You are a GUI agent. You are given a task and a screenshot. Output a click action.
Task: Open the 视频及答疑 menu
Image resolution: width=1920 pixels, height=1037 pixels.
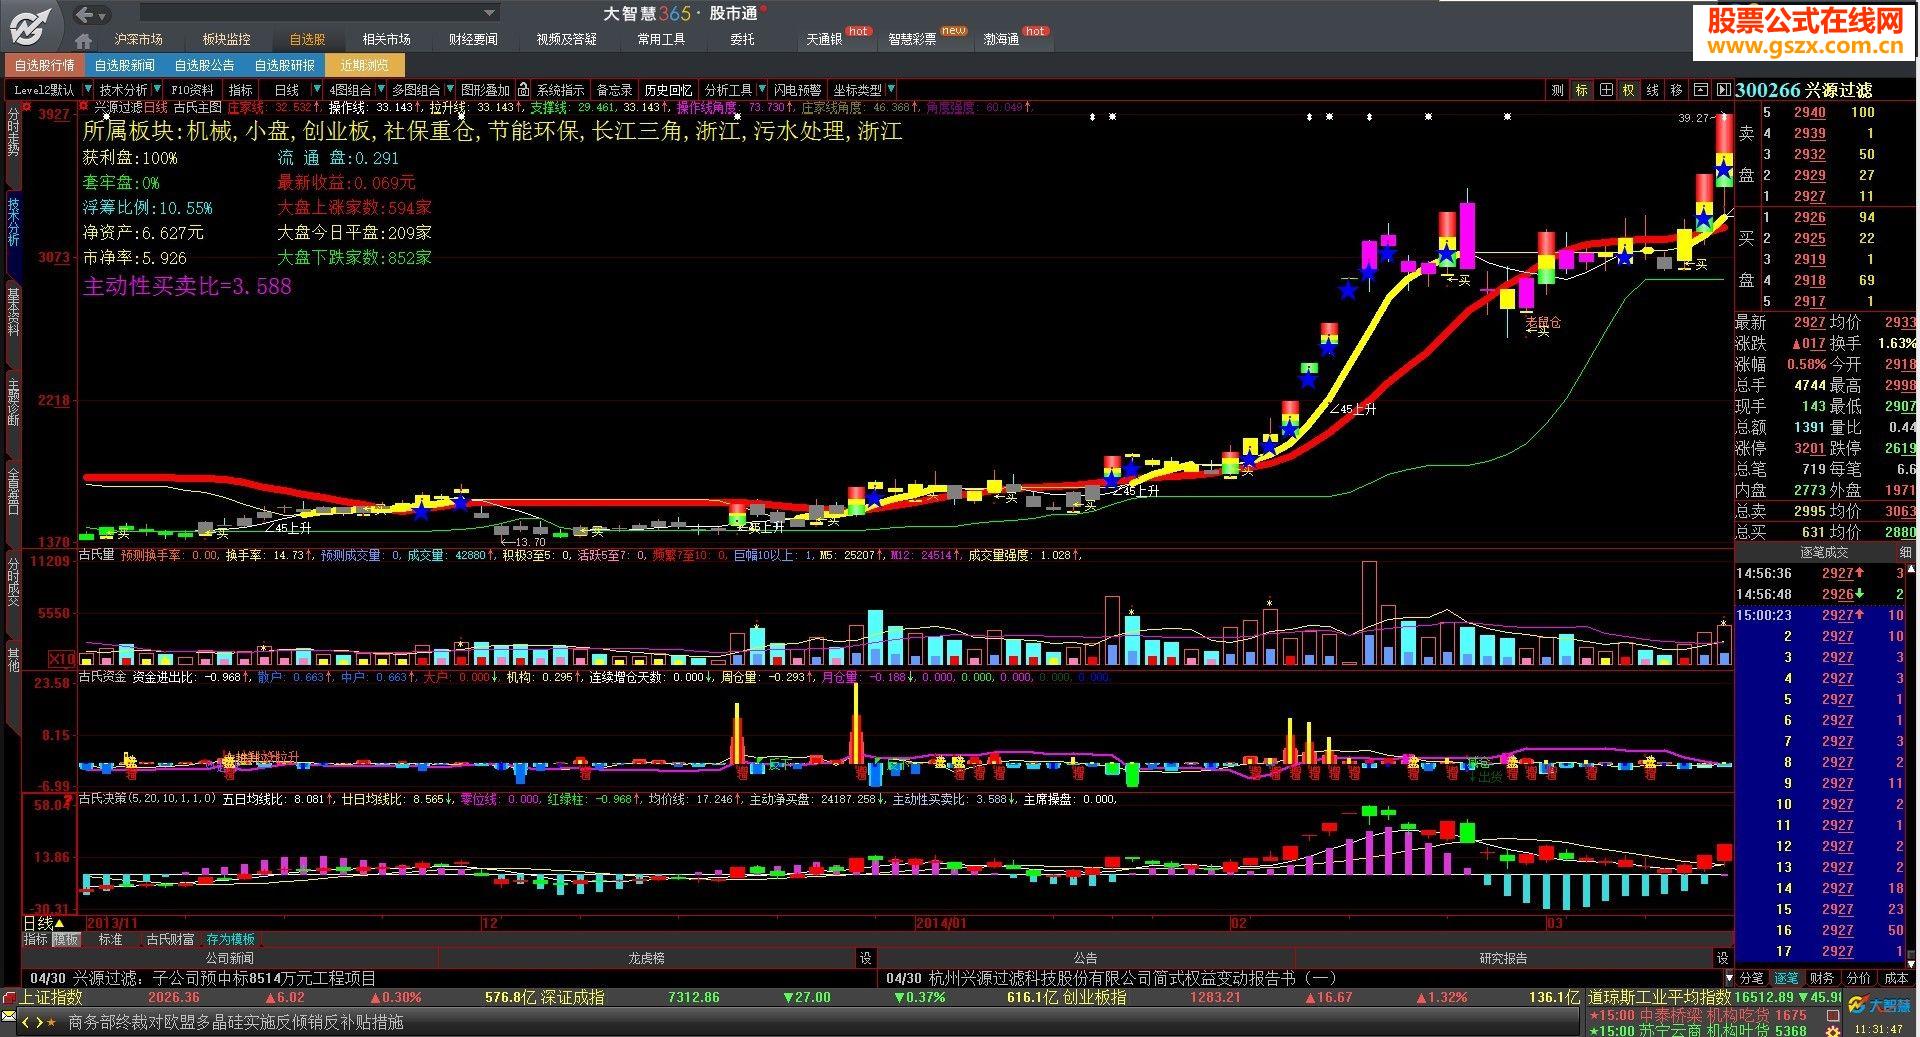tap(566, 40)
